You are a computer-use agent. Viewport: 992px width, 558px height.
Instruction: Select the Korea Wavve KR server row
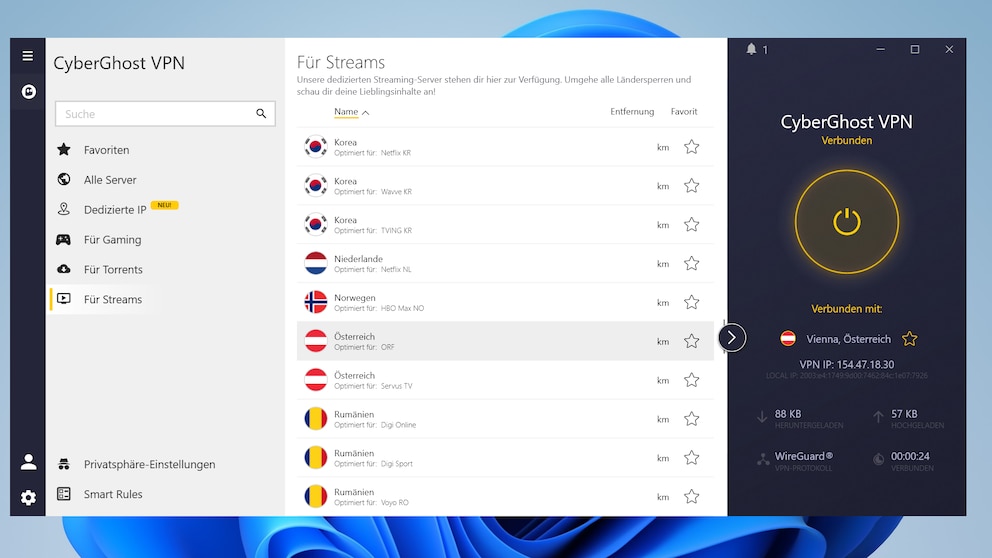click(505, 186)
